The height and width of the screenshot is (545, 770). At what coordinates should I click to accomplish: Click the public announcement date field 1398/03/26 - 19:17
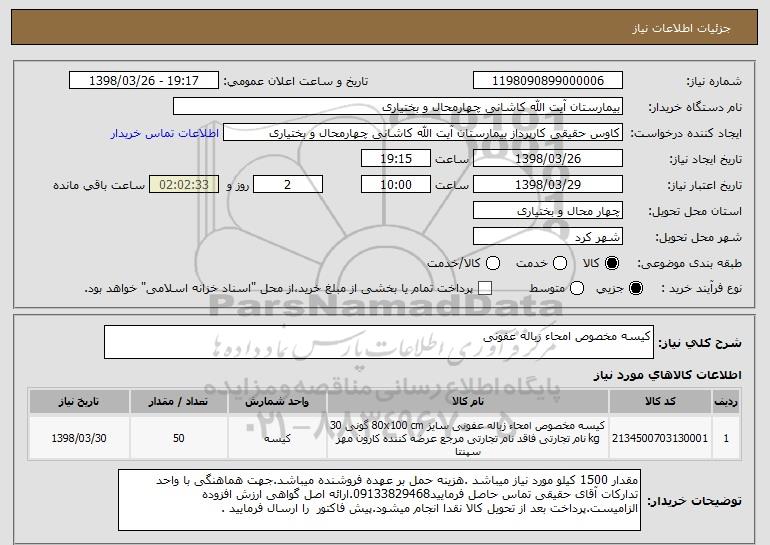click(x=144, y=81)
